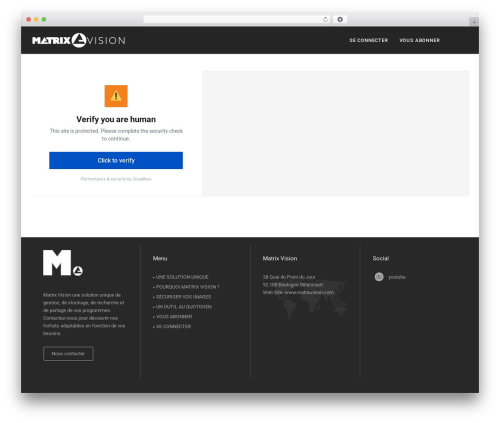Image resolution: width=500 pixels, height=423 pixels.
Task: Click the Boulogne Billancourt address line
Action: pyautogui.click(x=293, y=285)
